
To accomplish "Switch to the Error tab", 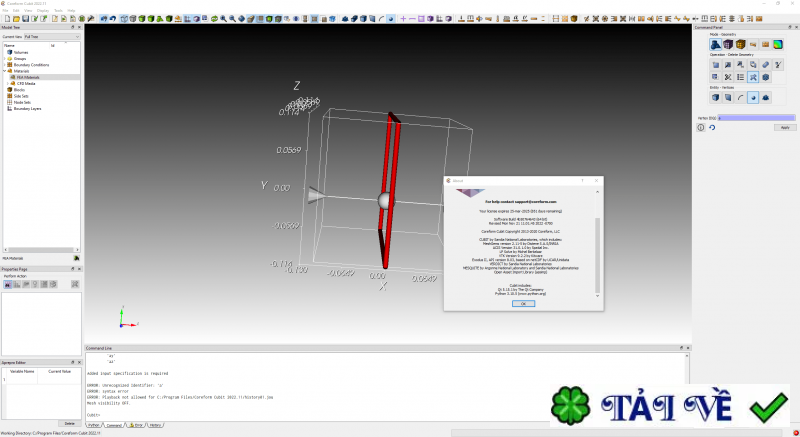I will tap(138, 425).
